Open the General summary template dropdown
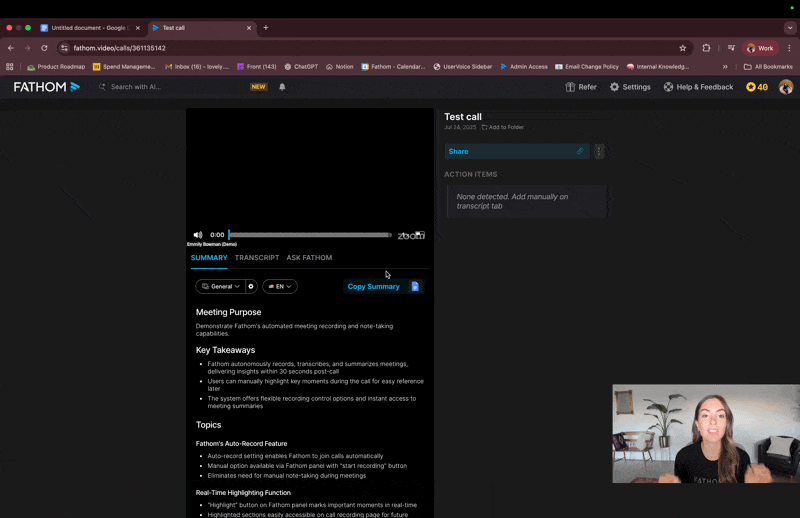 coord(220,286)
